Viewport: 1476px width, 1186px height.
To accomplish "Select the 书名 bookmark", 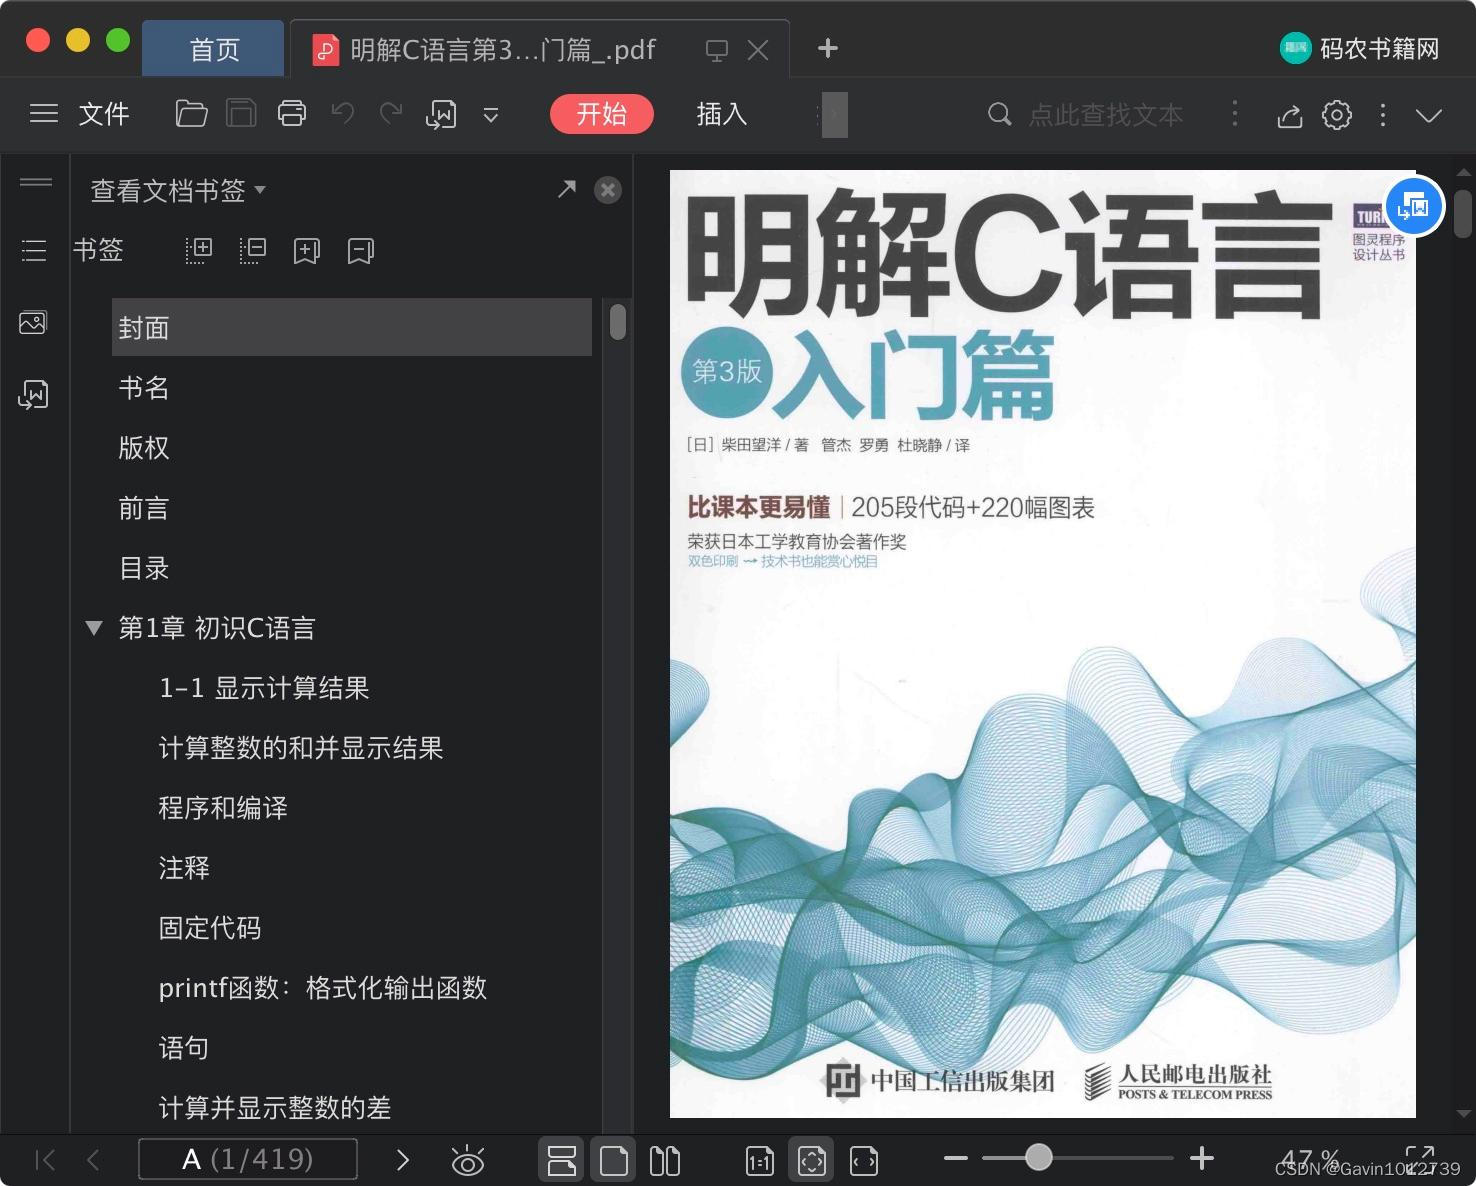I will (x=144, y=388).
